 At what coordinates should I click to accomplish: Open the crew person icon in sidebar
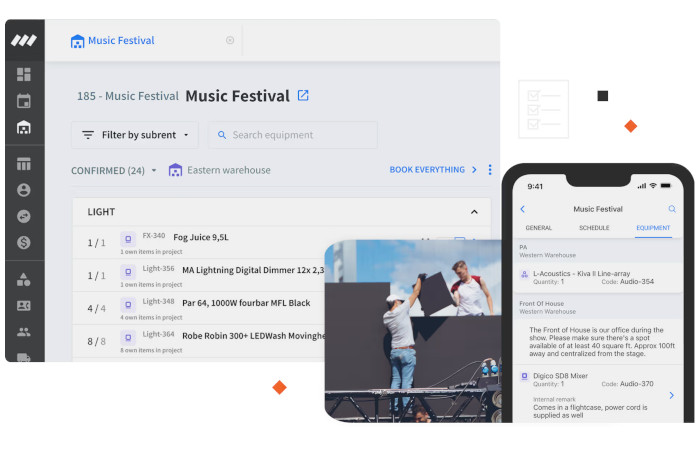24,190
